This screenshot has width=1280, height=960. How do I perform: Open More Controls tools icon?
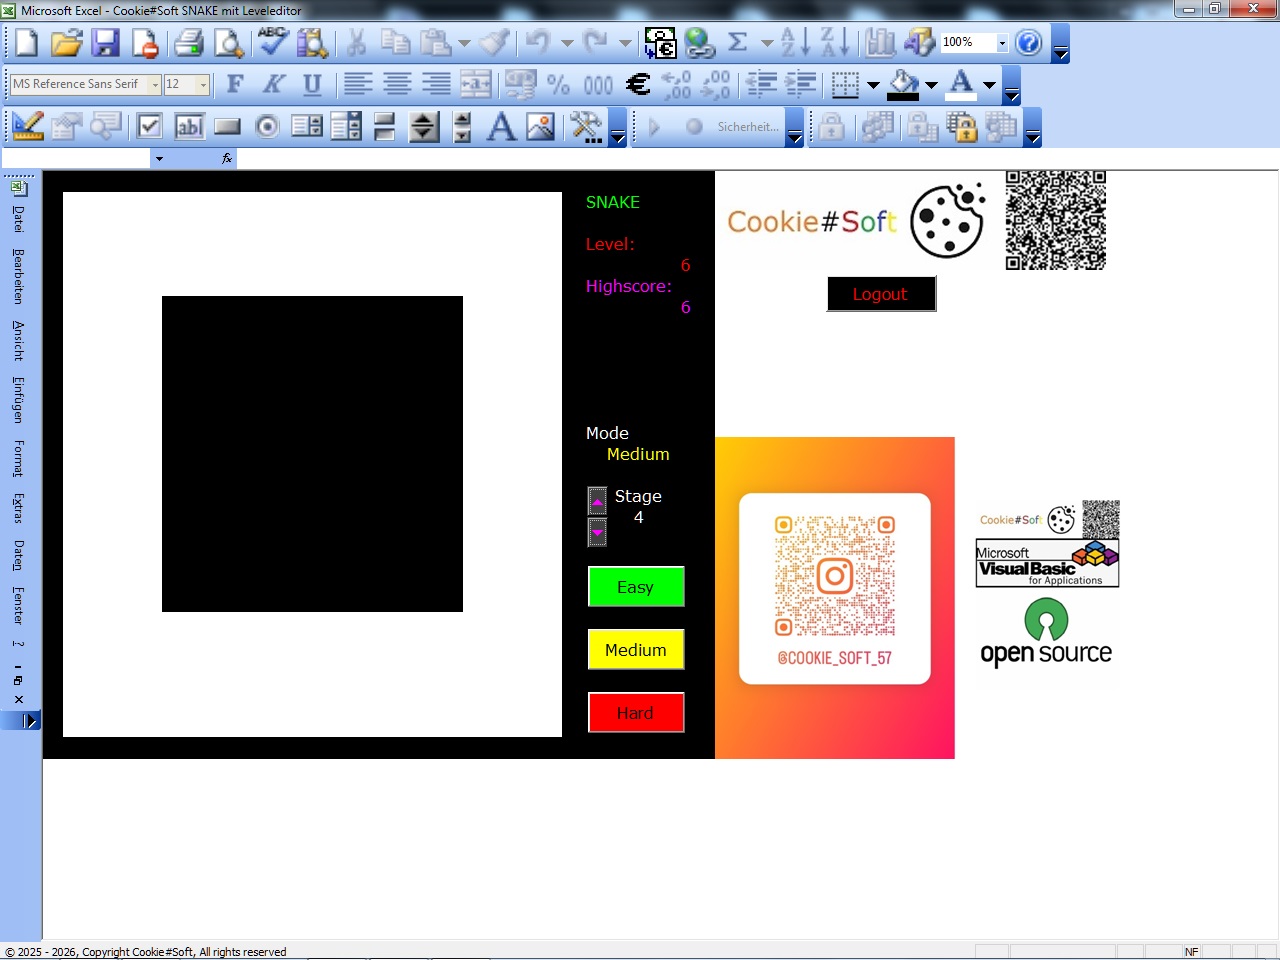586,127
